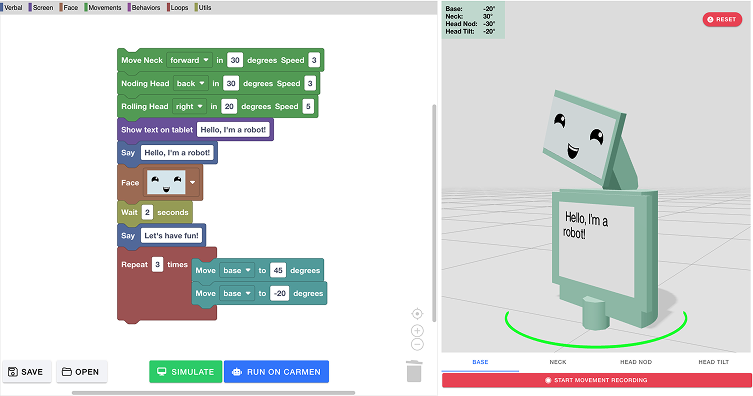This screenshot has width=753, height=396.
Task: Click Say 'Let's have fun!' field
Action: tap(171, 235)
